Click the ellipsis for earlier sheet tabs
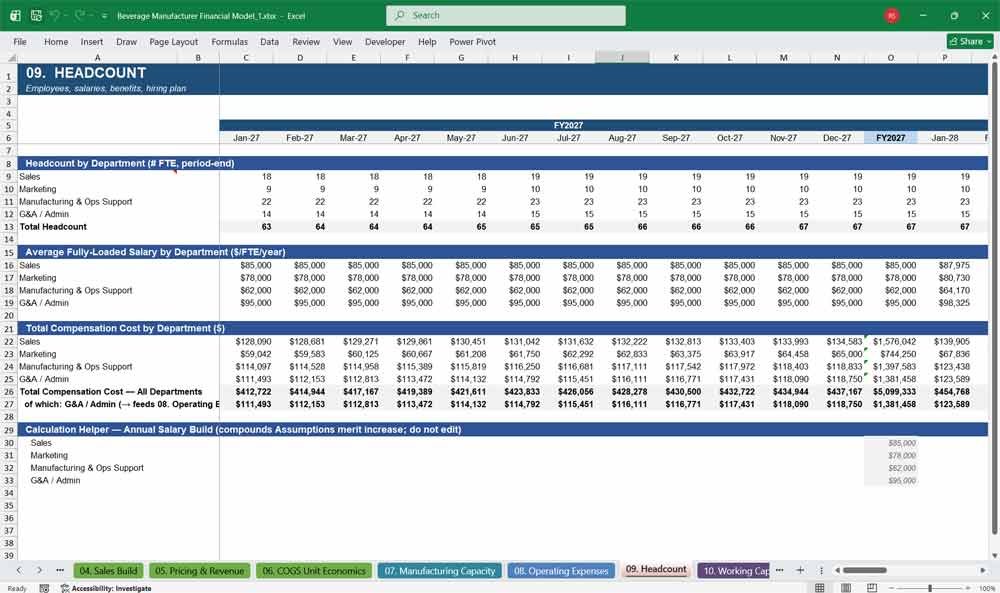Screen dimensions: 1000x593 59,570
